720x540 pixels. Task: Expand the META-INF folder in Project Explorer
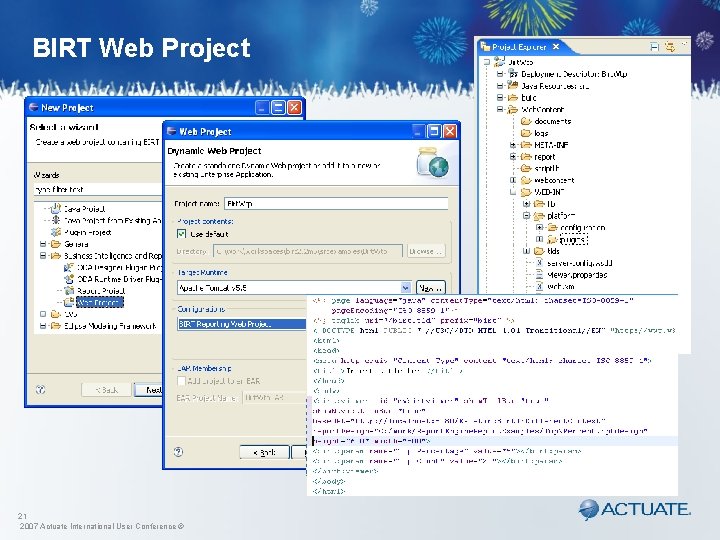513,145
